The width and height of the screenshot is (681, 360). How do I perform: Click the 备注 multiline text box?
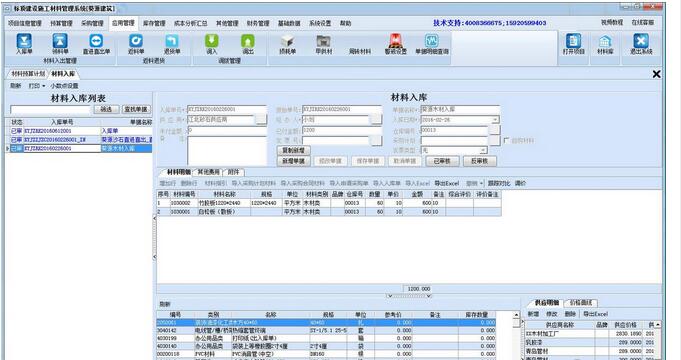click(x=227, y=151)
